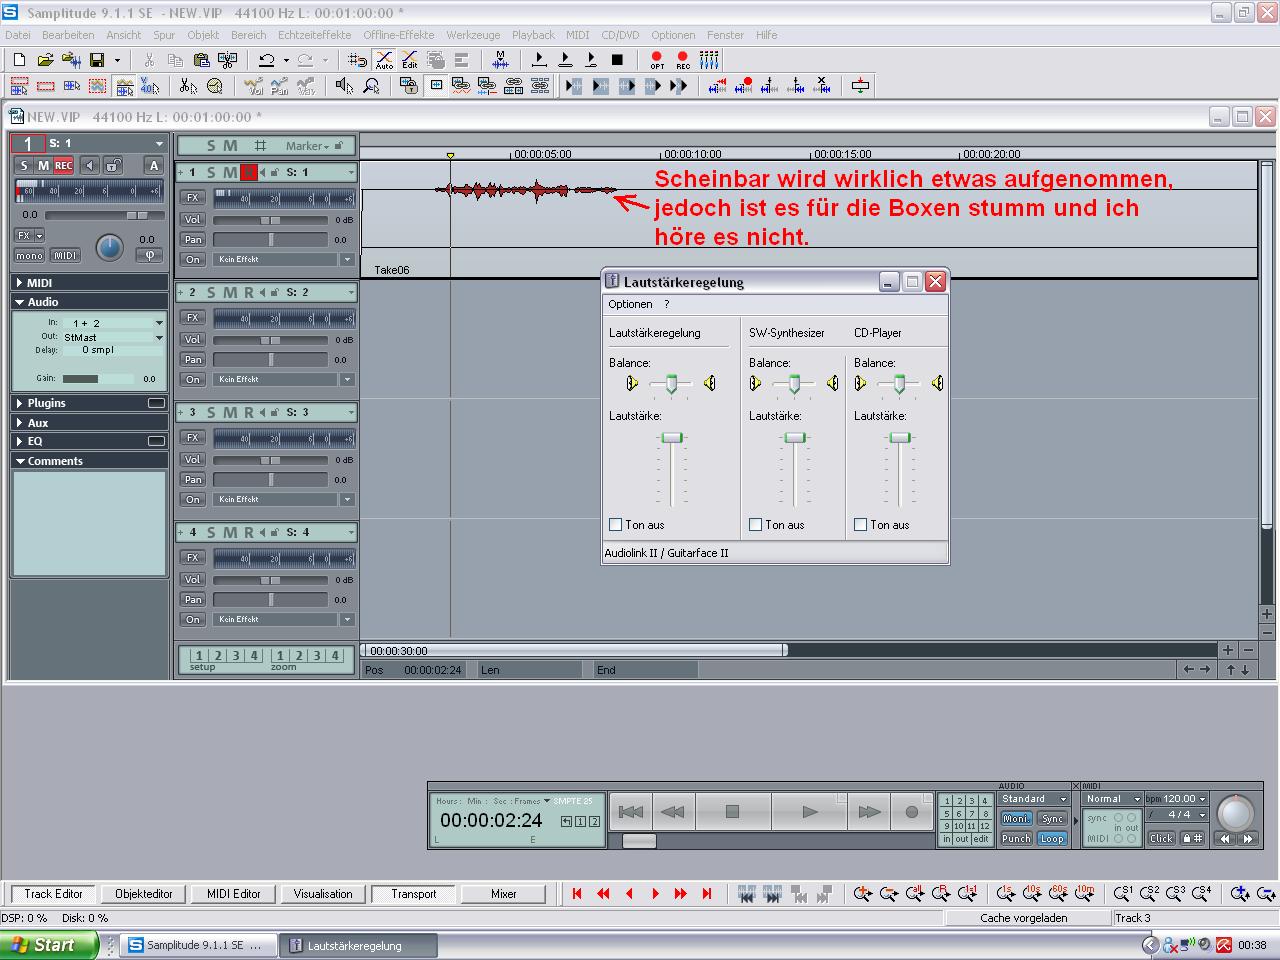Screen dimensions: 1280x960
Task: Open the crossfade Edit icon
Action: (x=410, y=60)
